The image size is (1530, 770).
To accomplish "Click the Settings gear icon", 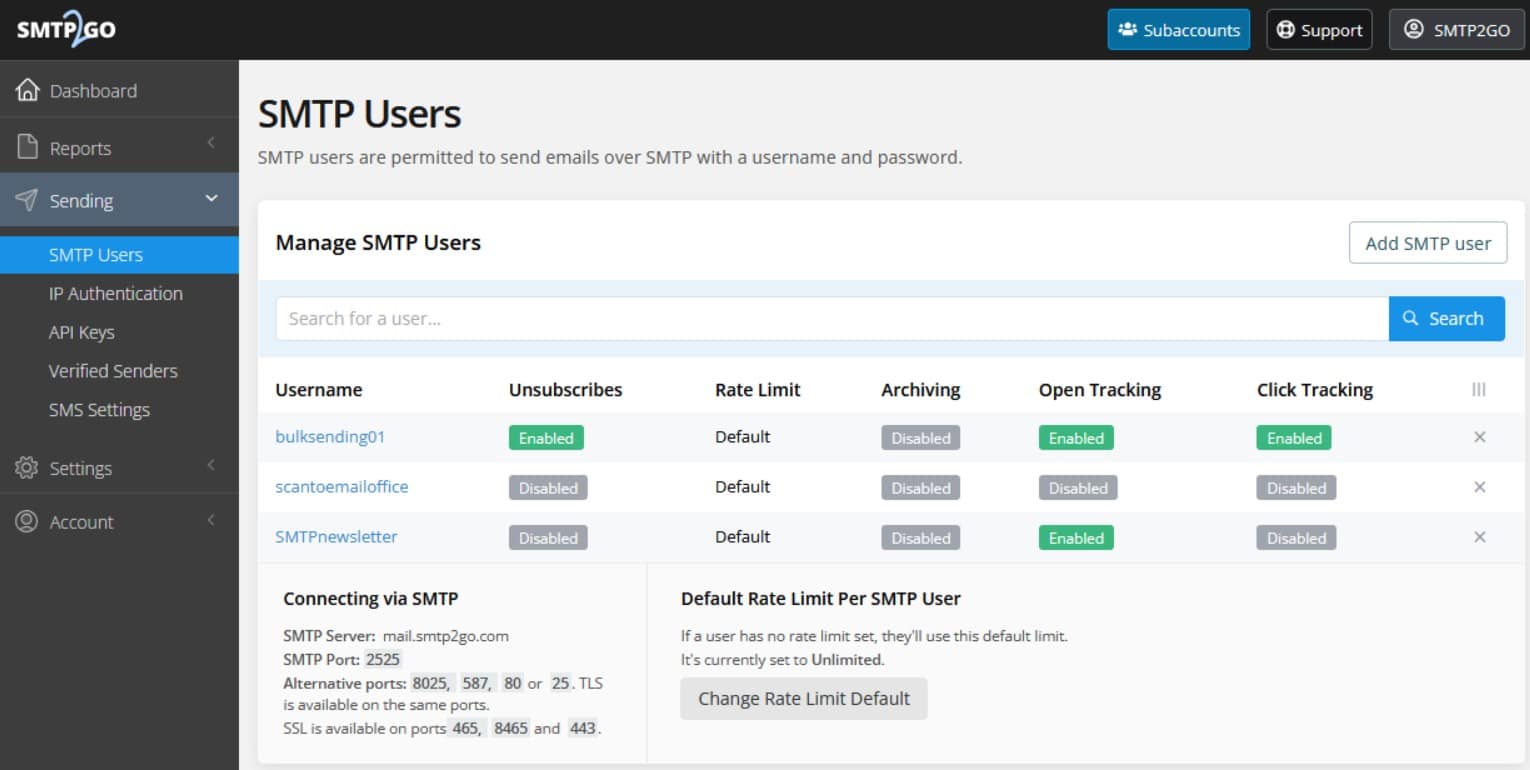I will point(27,468).
